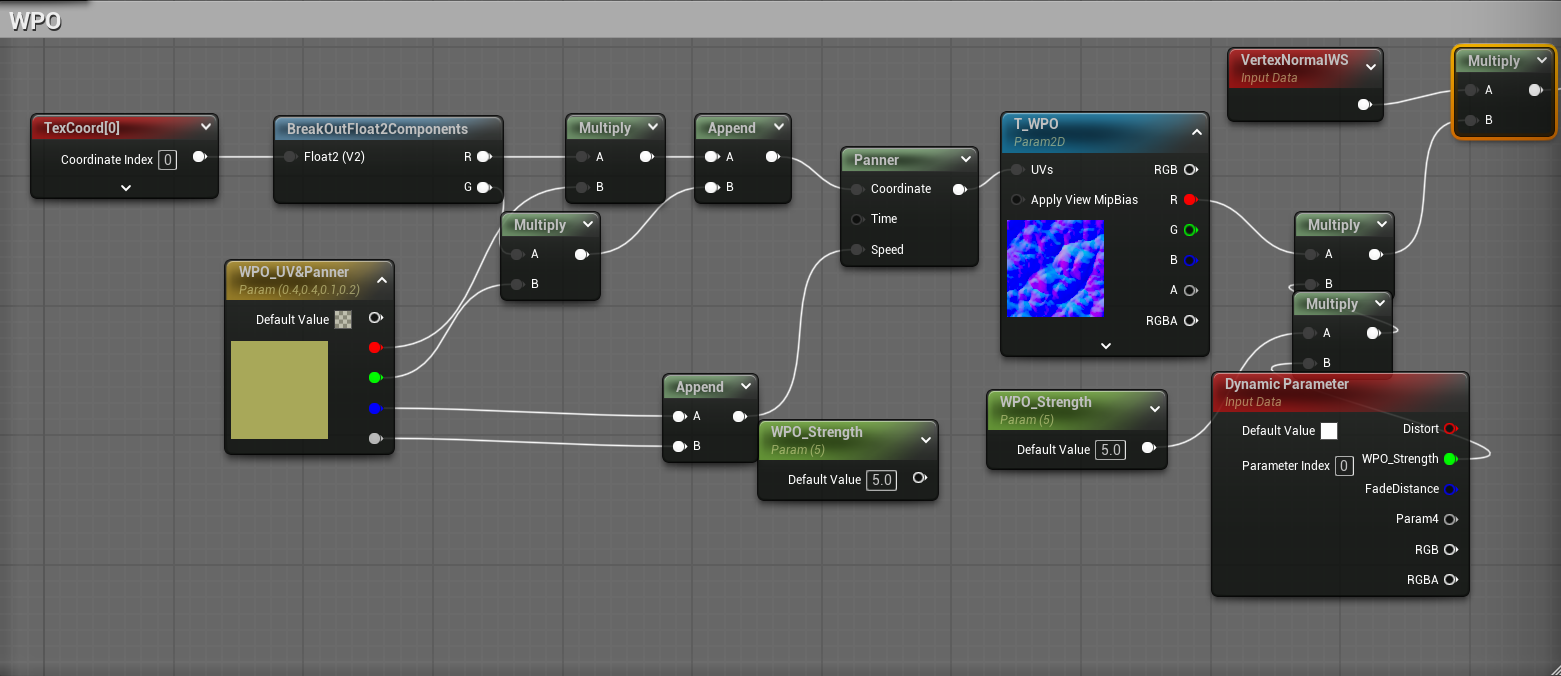Click the Coordinate Index field on TexCoord[0]

click(x=167, y=159)
